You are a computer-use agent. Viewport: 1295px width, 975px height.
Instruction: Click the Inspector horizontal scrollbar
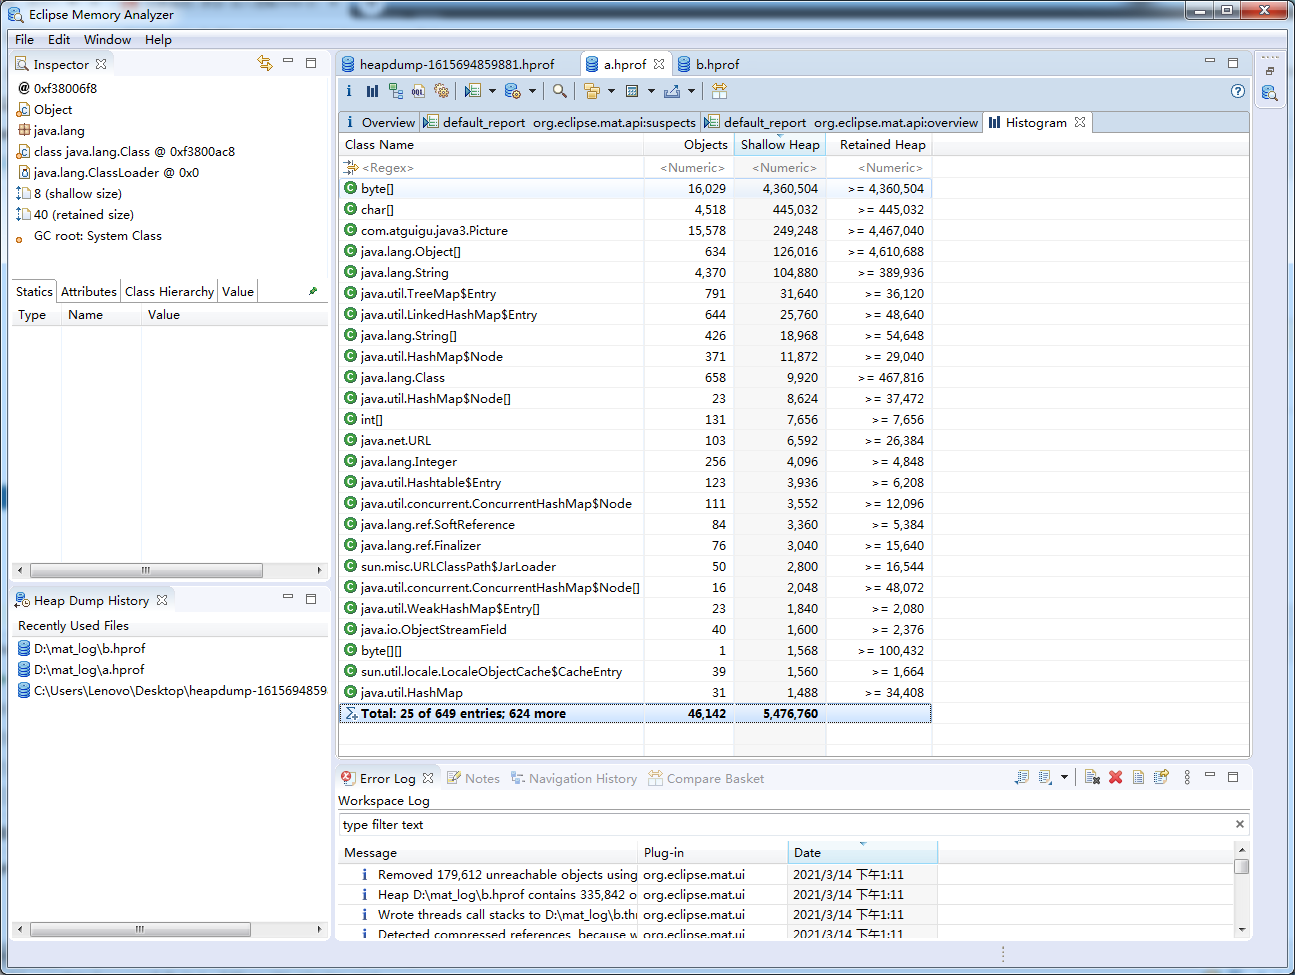(x=147, y=570)
